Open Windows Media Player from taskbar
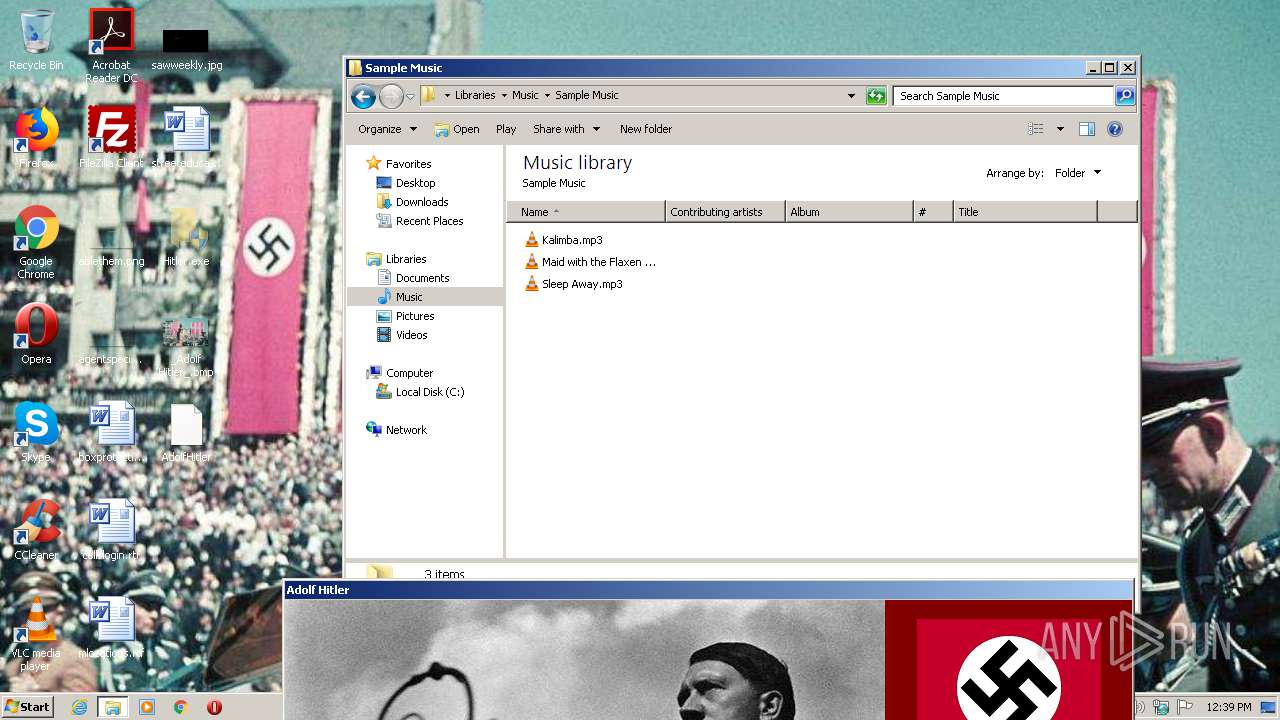 coord(147,707)
